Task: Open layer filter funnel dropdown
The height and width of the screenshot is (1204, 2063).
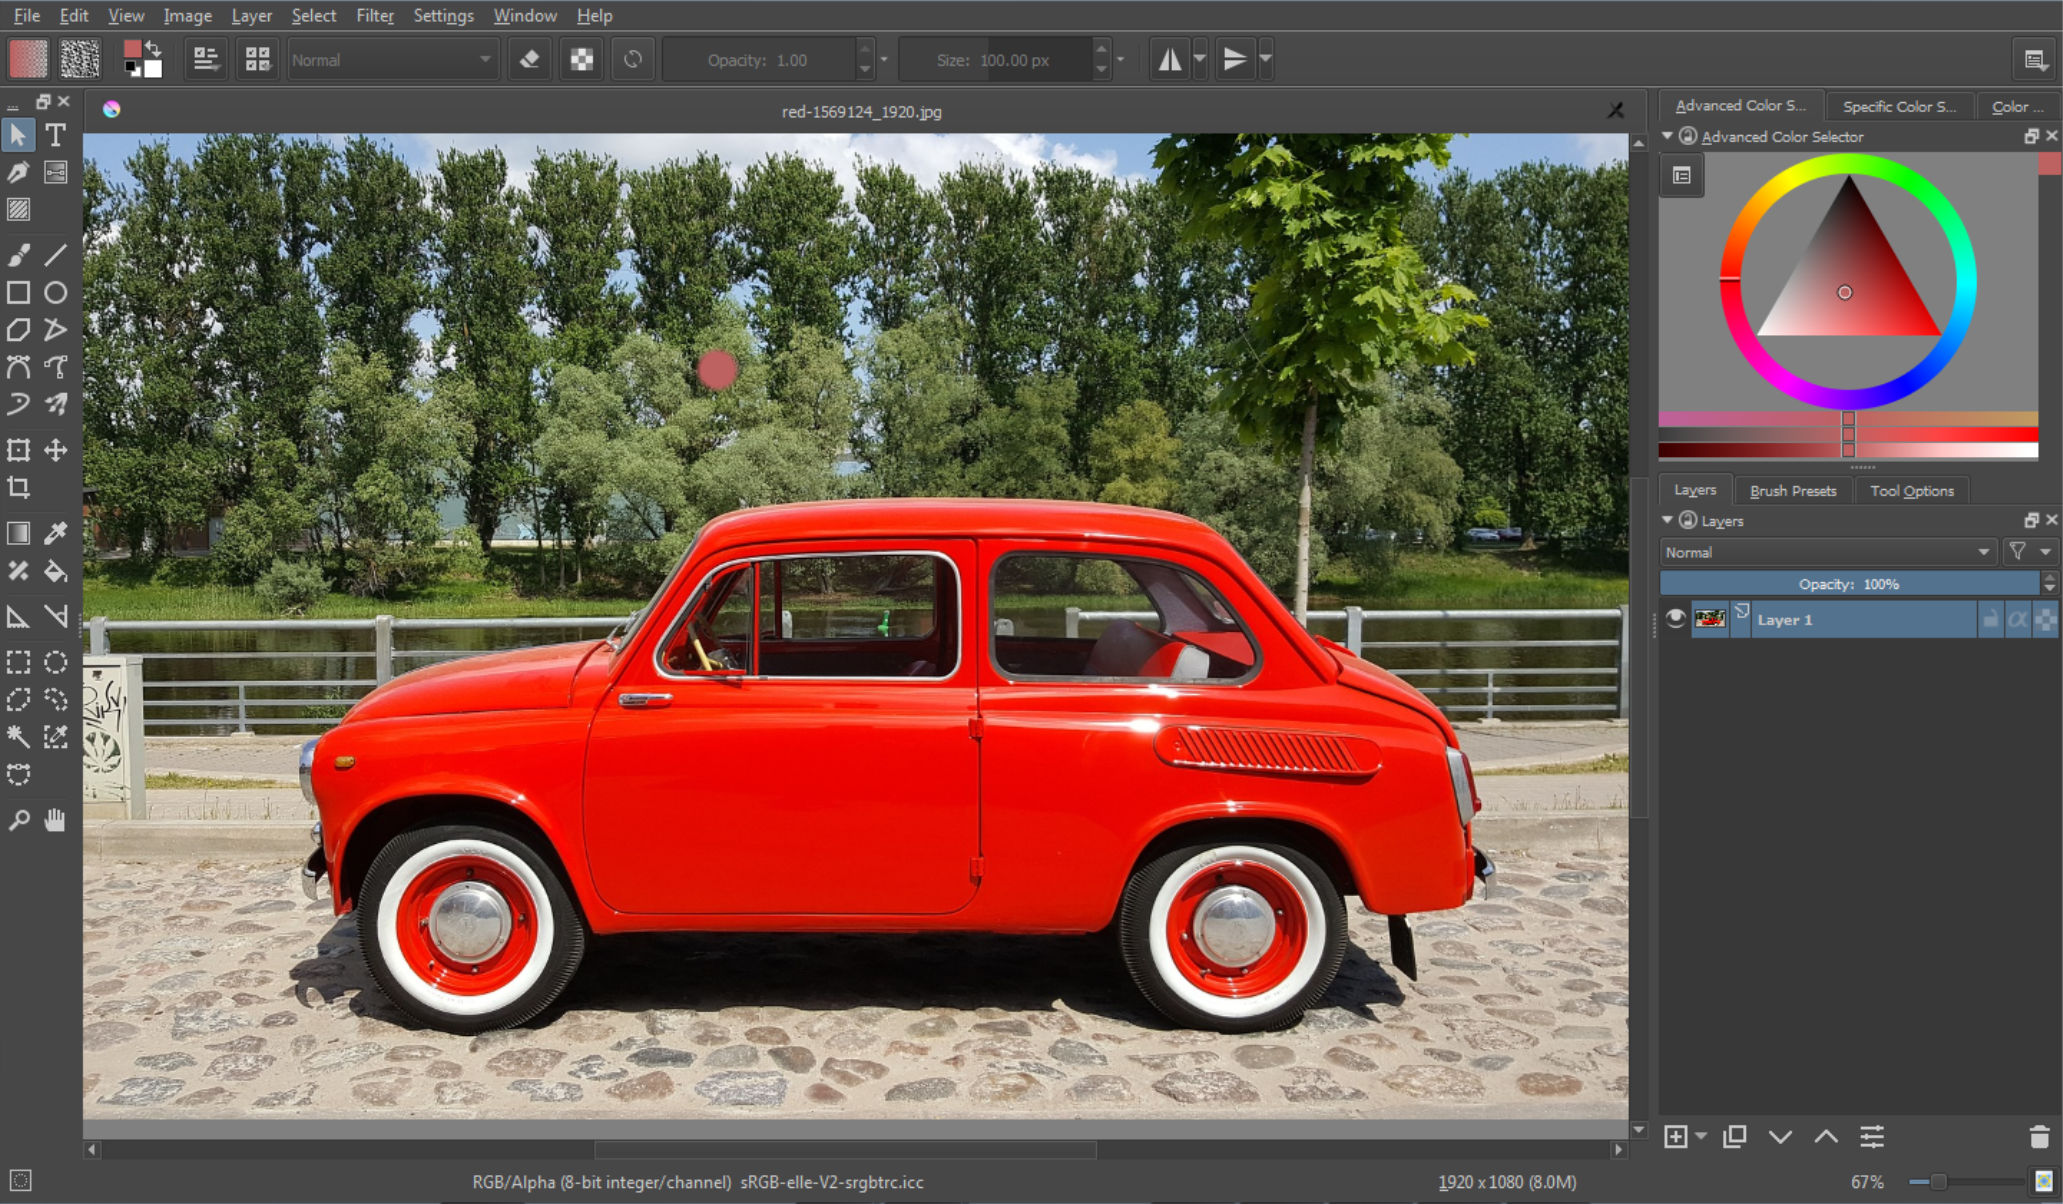Action: tap(2029, 552)
